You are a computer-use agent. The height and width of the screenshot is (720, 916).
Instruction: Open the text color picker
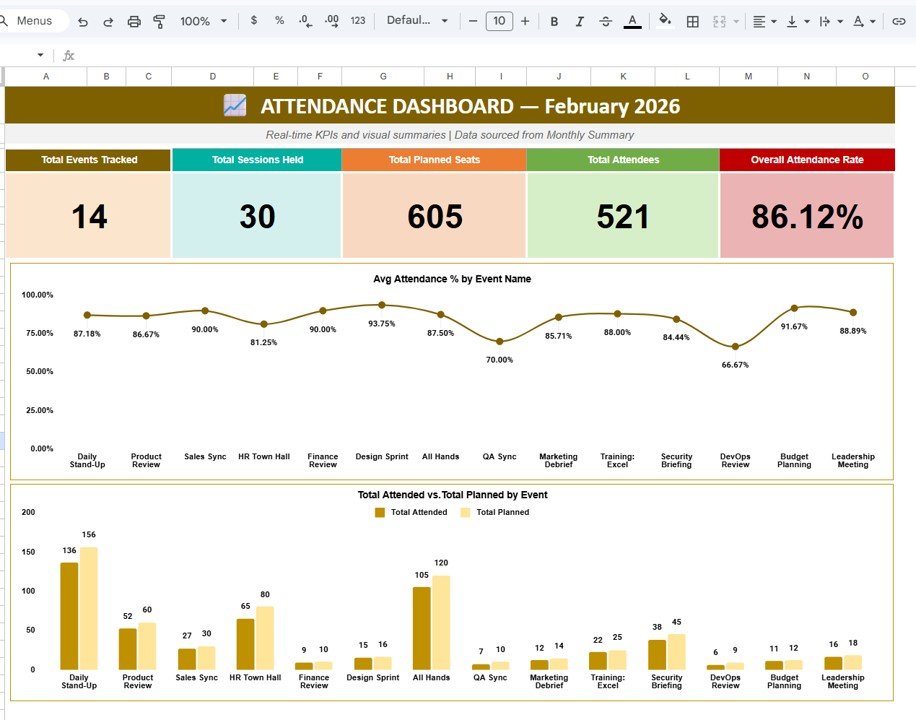[632, 20]
